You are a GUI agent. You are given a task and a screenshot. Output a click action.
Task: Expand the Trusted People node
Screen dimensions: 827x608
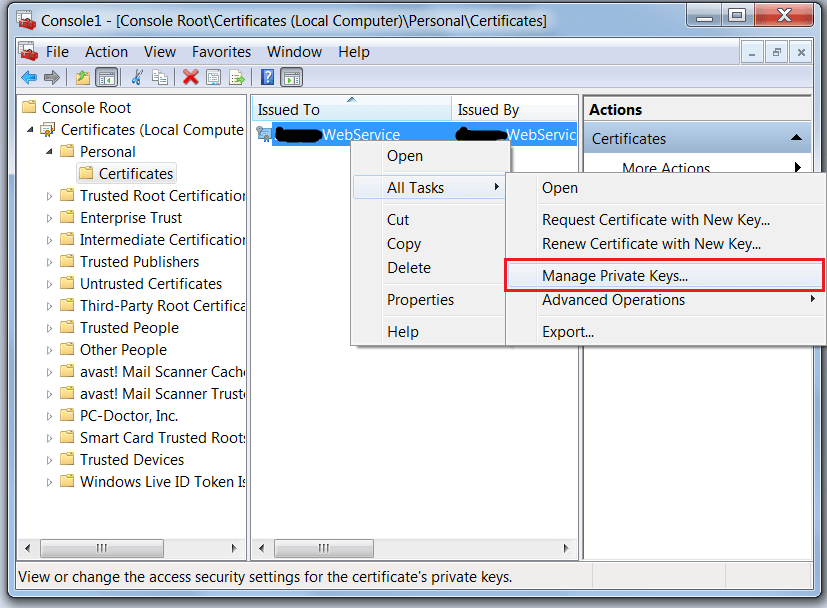[50, 328]
